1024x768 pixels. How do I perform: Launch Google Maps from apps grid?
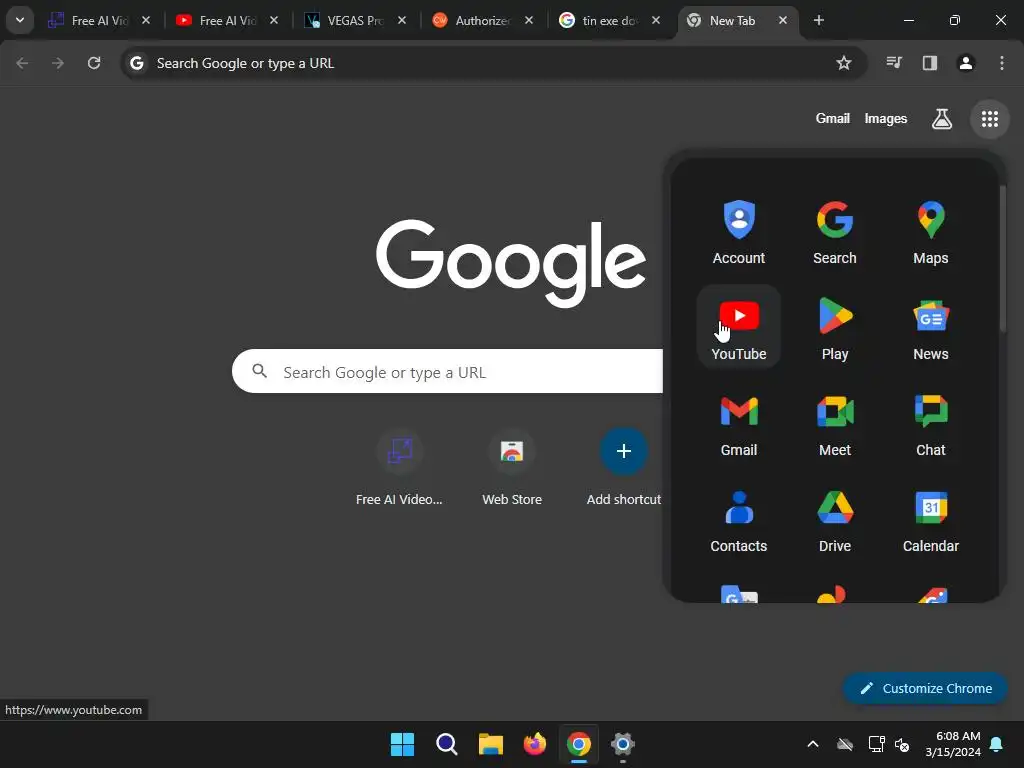click(931, 232)
